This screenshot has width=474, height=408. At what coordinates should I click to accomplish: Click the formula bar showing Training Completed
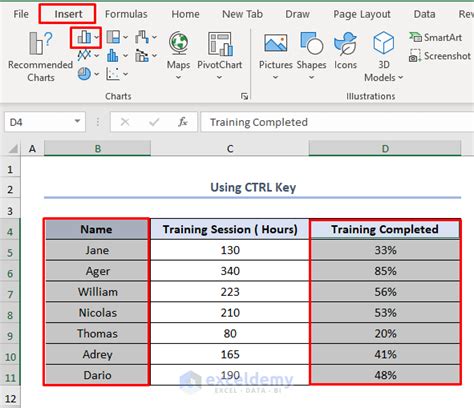[337, 122]
